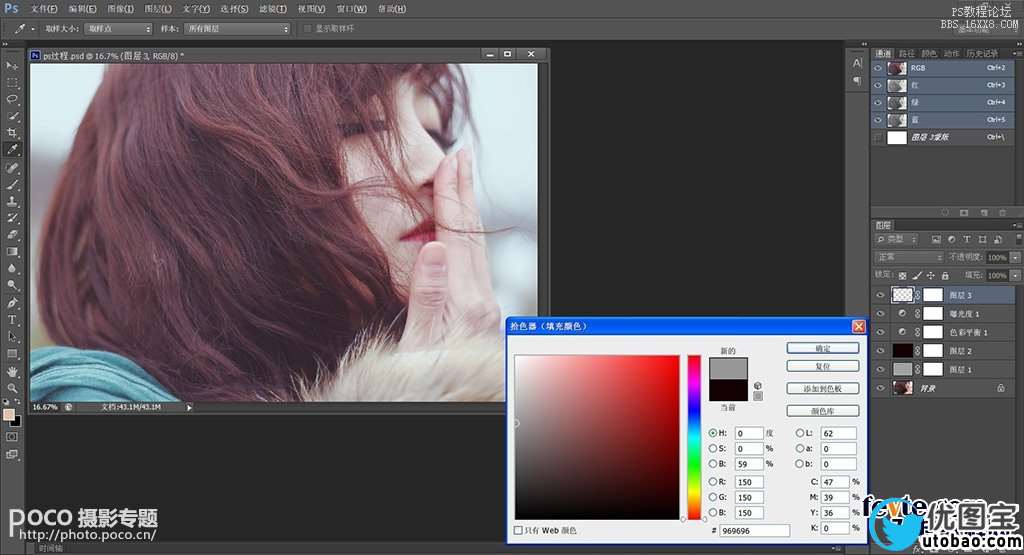Switch to the History panel tab

point(982,54)
